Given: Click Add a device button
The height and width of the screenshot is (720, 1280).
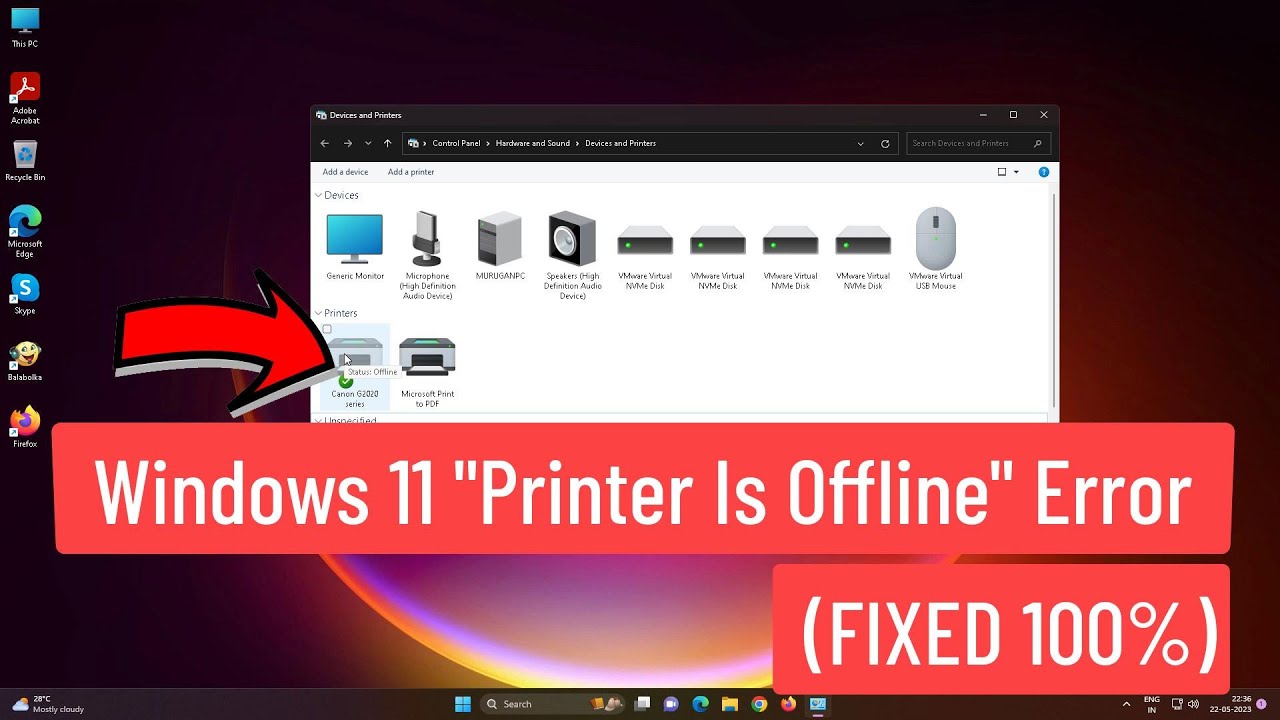Looking at the screenshot, I should pos(345,172).
